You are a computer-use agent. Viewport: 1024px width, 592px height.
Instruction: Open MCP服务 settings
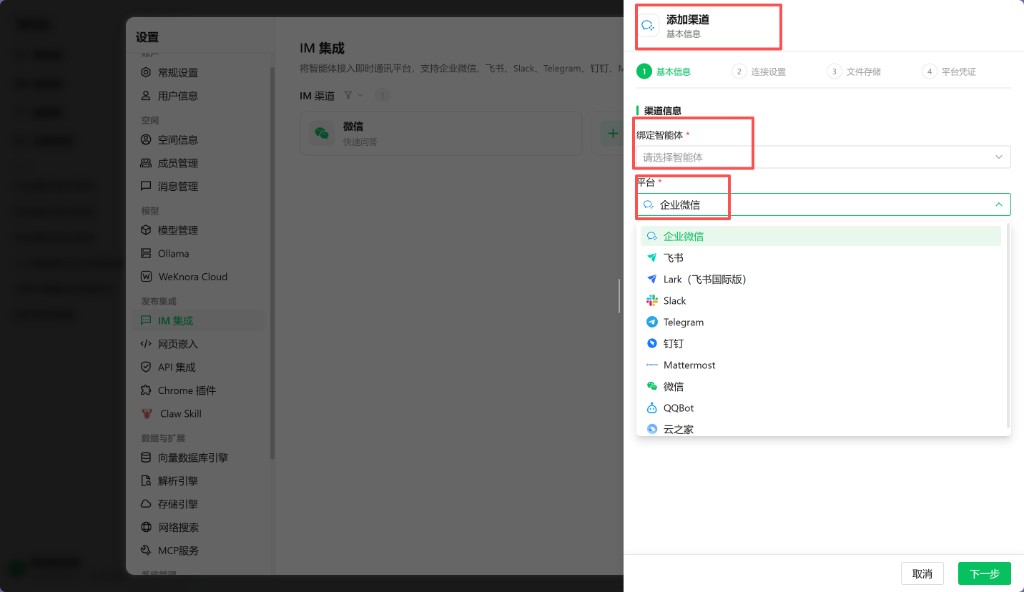click(x=199, y=551)
